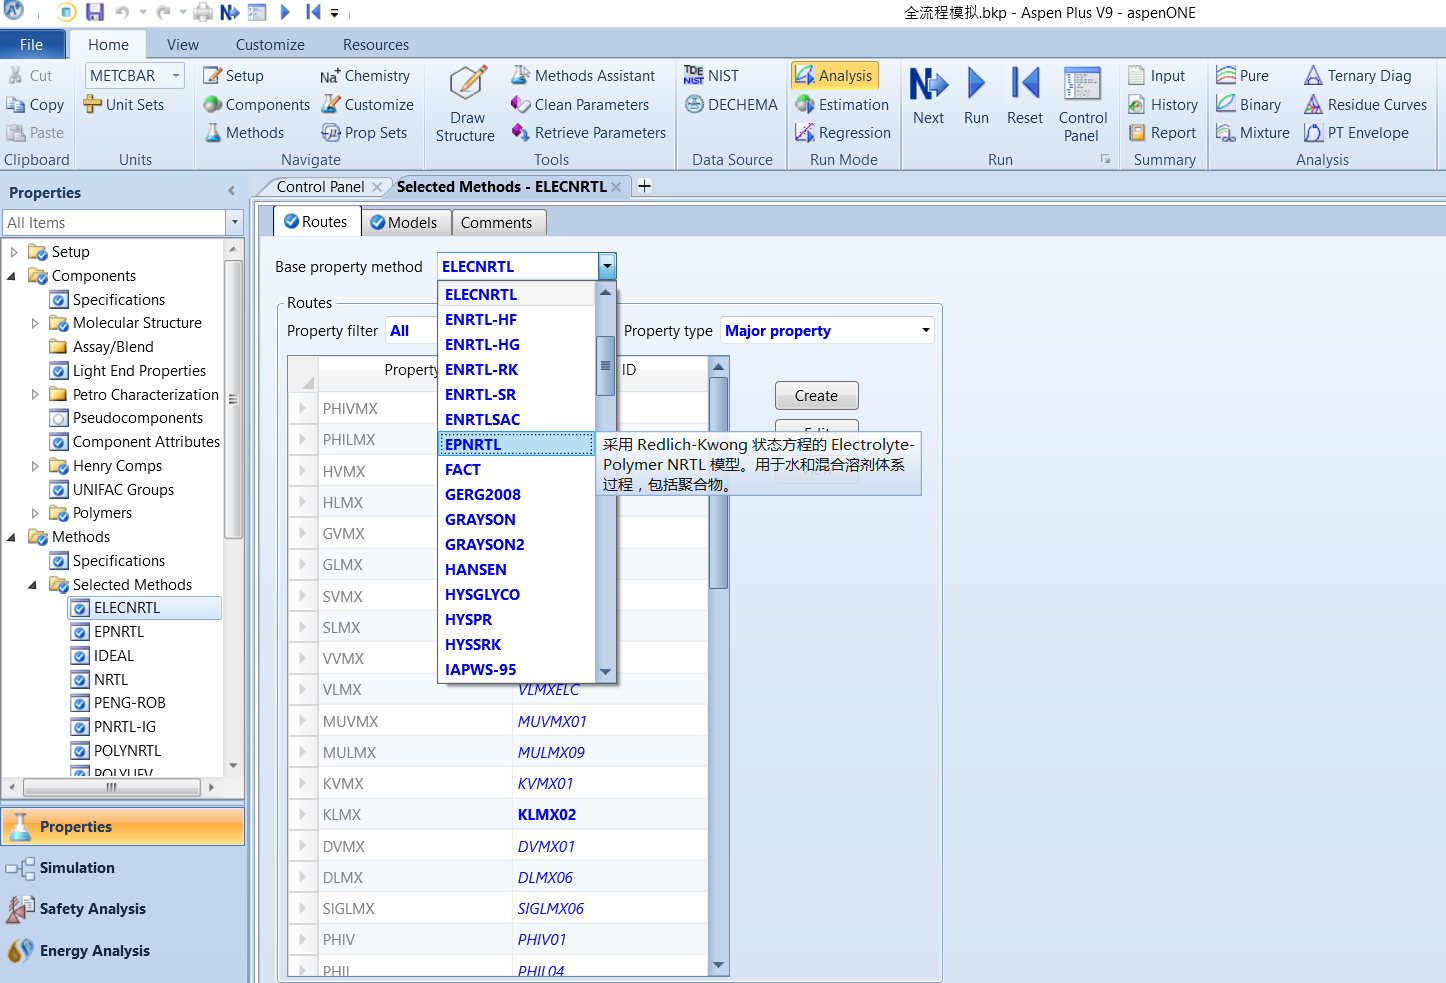Viewport: 1446px width, 983px height.
Task: Open PT Envelope analysis
Action: point(1357,132)
